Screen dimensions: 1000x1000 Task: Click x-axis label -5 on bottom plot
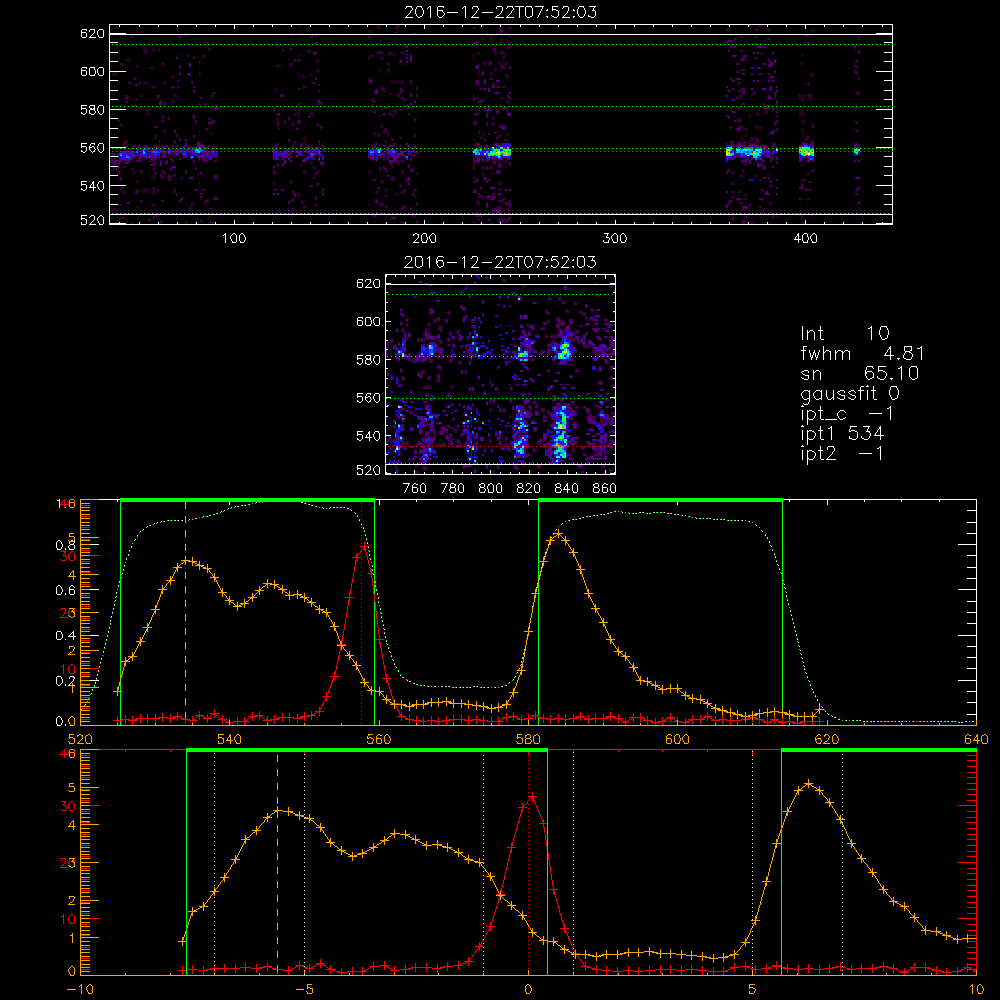point(305,990)
